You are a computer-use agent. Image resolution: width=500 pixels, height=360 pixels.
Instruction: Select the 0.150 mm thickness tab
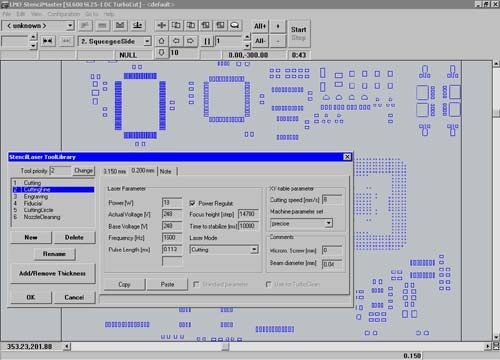114,171
